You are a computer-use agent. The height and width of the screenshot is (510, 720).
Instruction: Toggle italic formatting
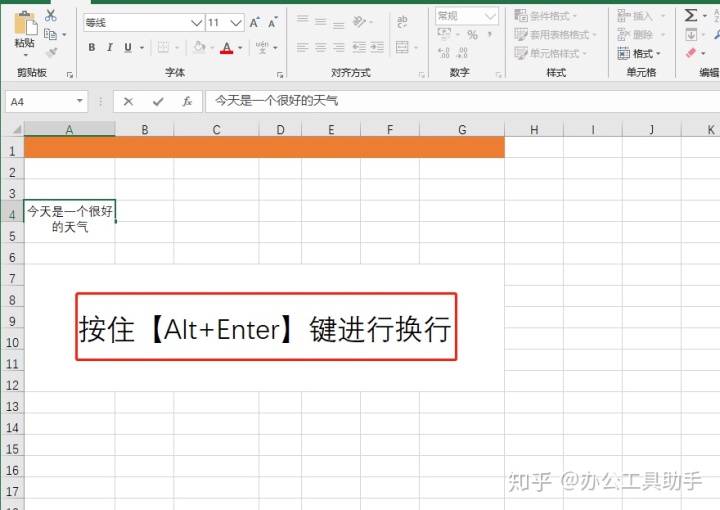[x=110, y=47]
